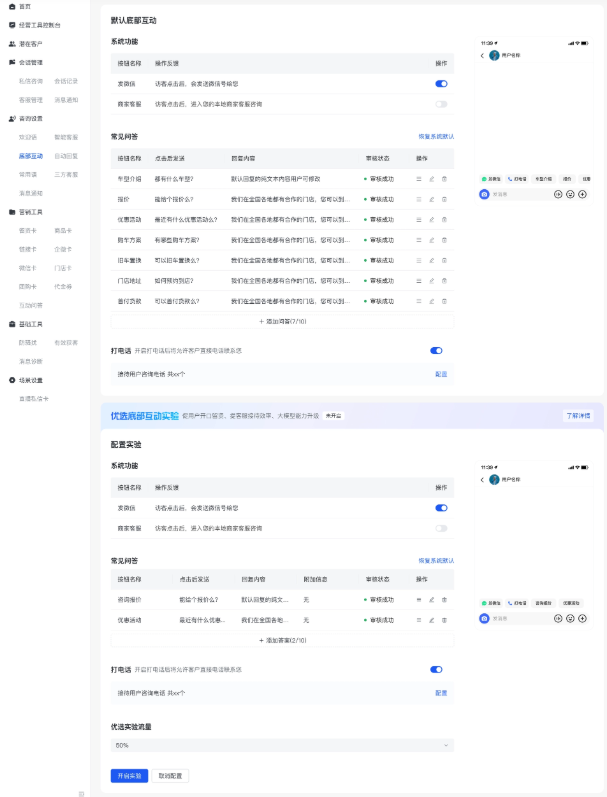607x797 pixels.
Task: Edit the 咨询报价 row in the experiment table
Action: 432,600
